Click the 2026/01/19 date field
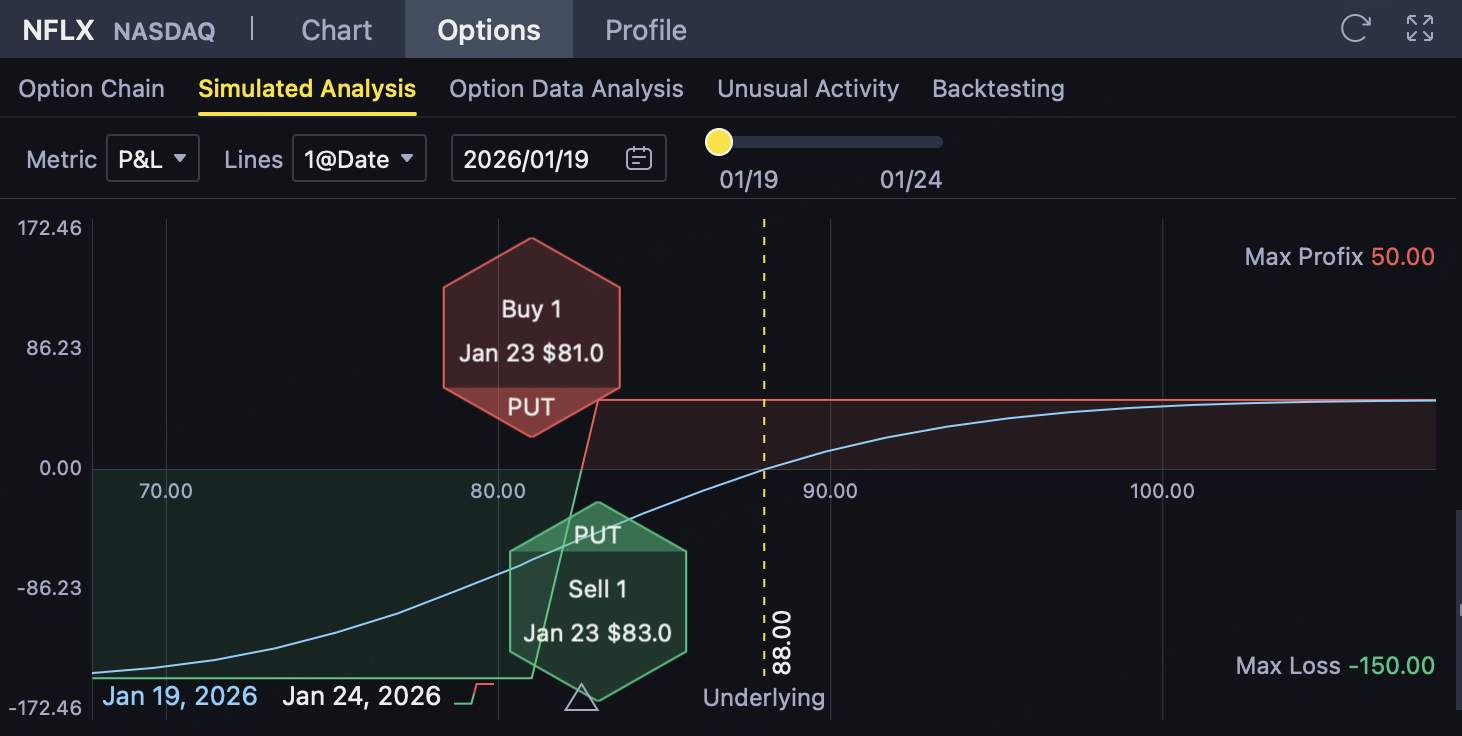1462x736 pixels. coord(540,159)
